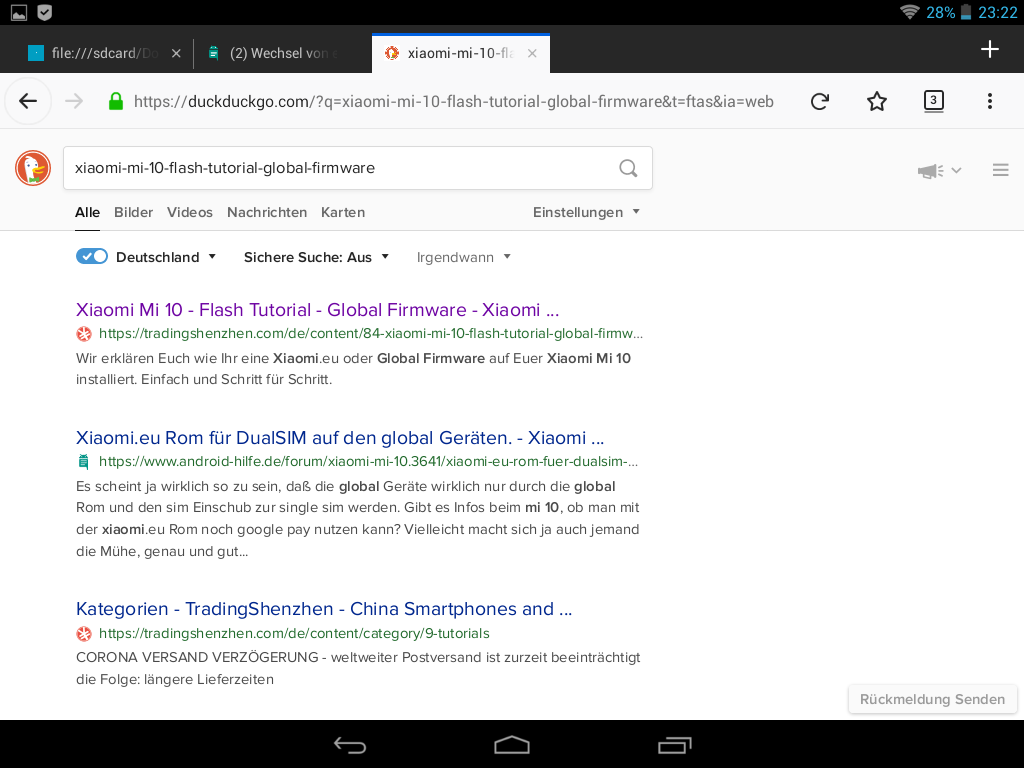Close the xiaomi-mi-10 tab

coord(532,54)
